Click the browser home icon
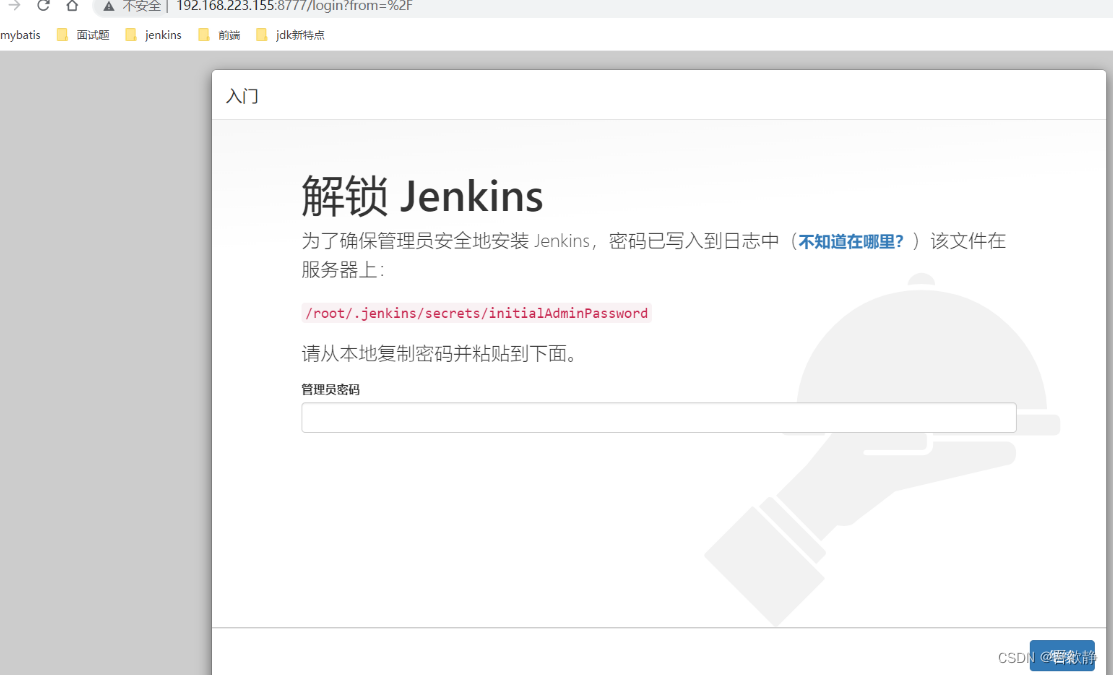1113x675 pixels. click(x=71, y=5)
